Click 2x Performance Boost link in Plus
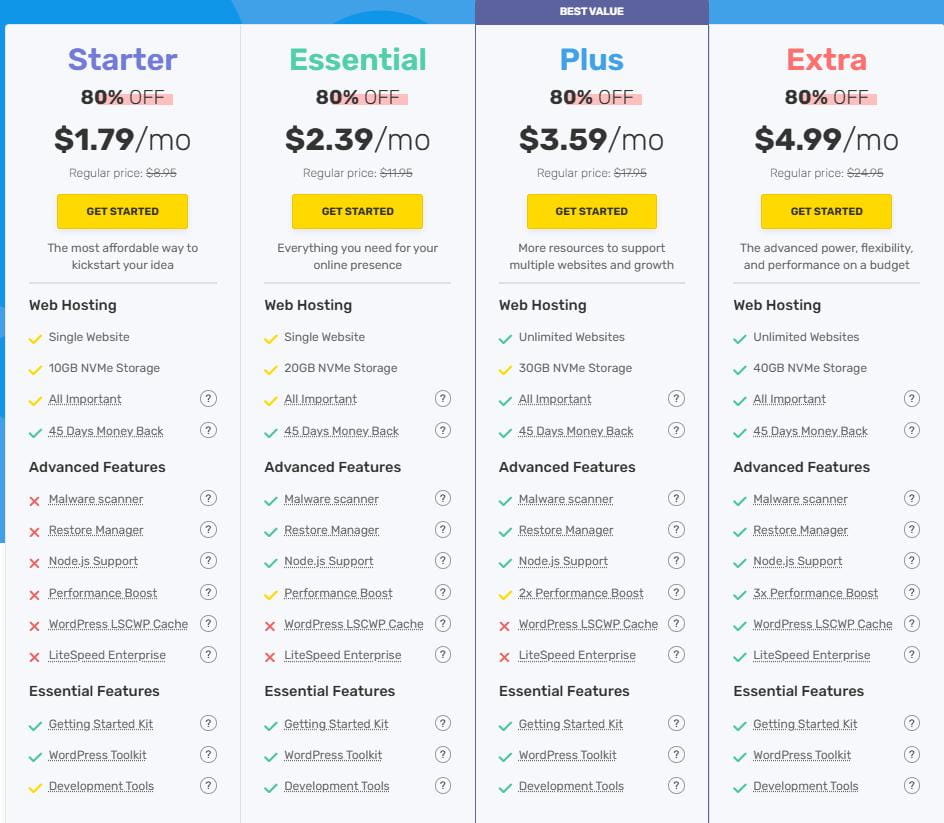 [581, 593]
